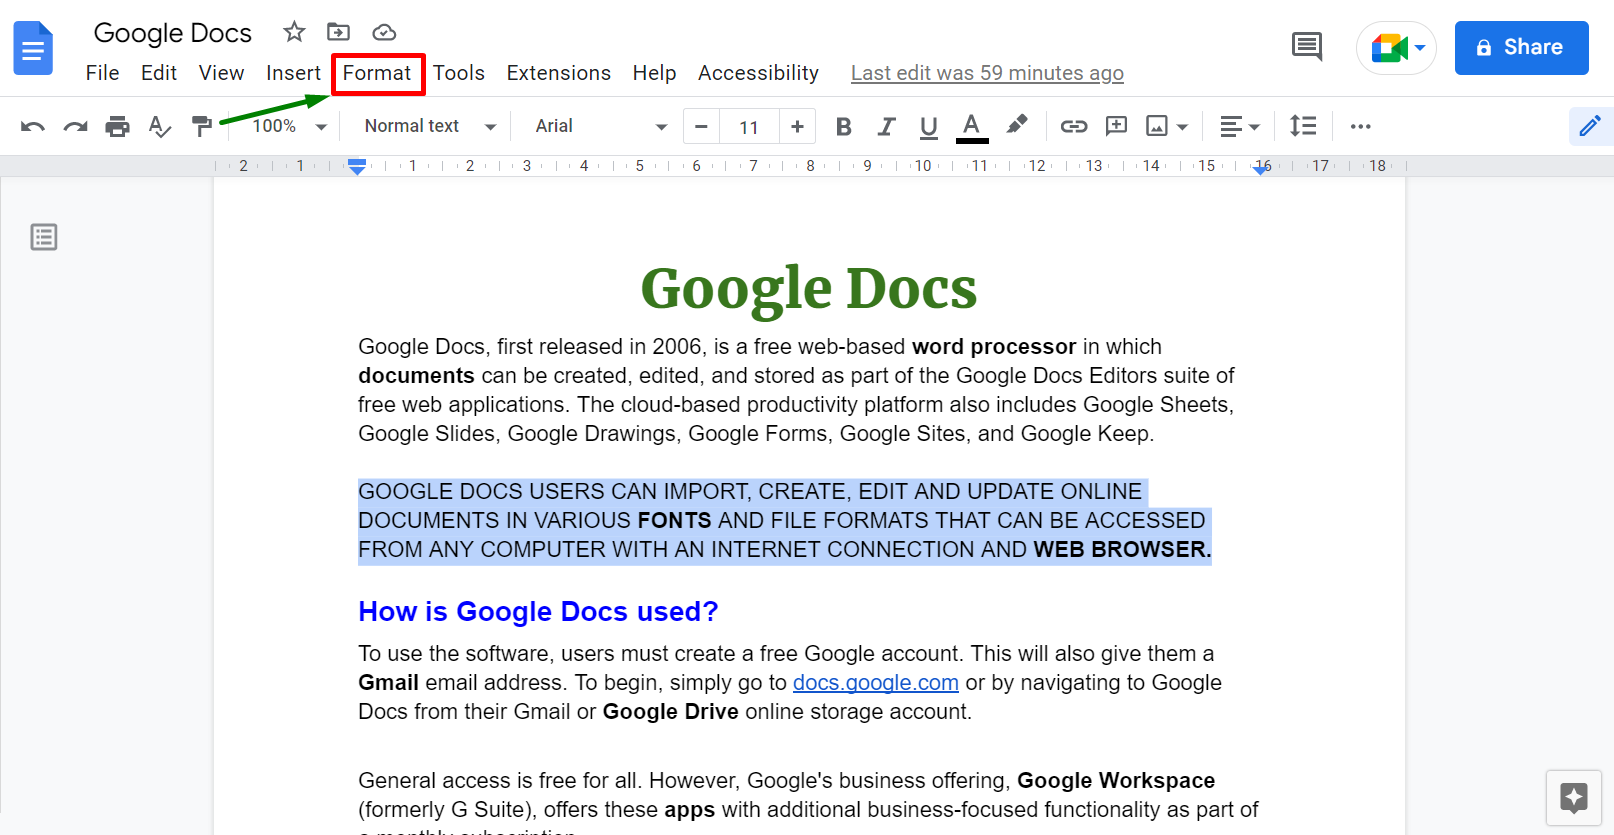Viewport: 1614px width, 835px height.
Task: Click the green 'Google Docs' title heading
Action: coord(808,288)
